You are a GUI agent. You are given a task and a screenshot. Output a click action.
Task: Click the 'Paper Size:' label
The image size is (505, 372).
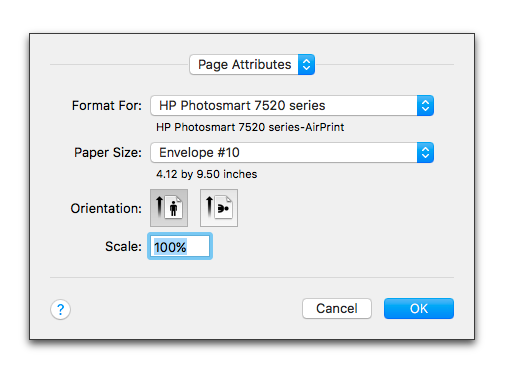[108, 153]
